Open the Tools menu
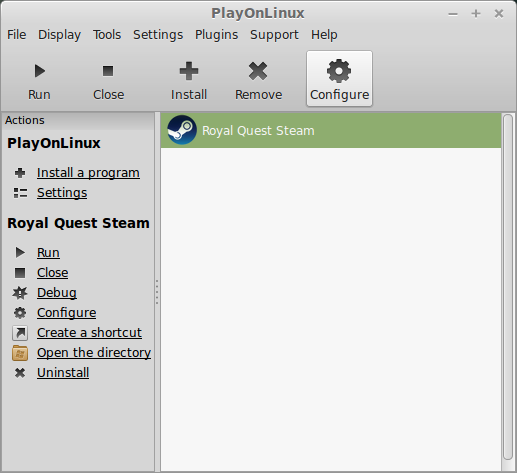Image resolution: width=517 pixels, height=473 pixels. (x=107, y=35)
